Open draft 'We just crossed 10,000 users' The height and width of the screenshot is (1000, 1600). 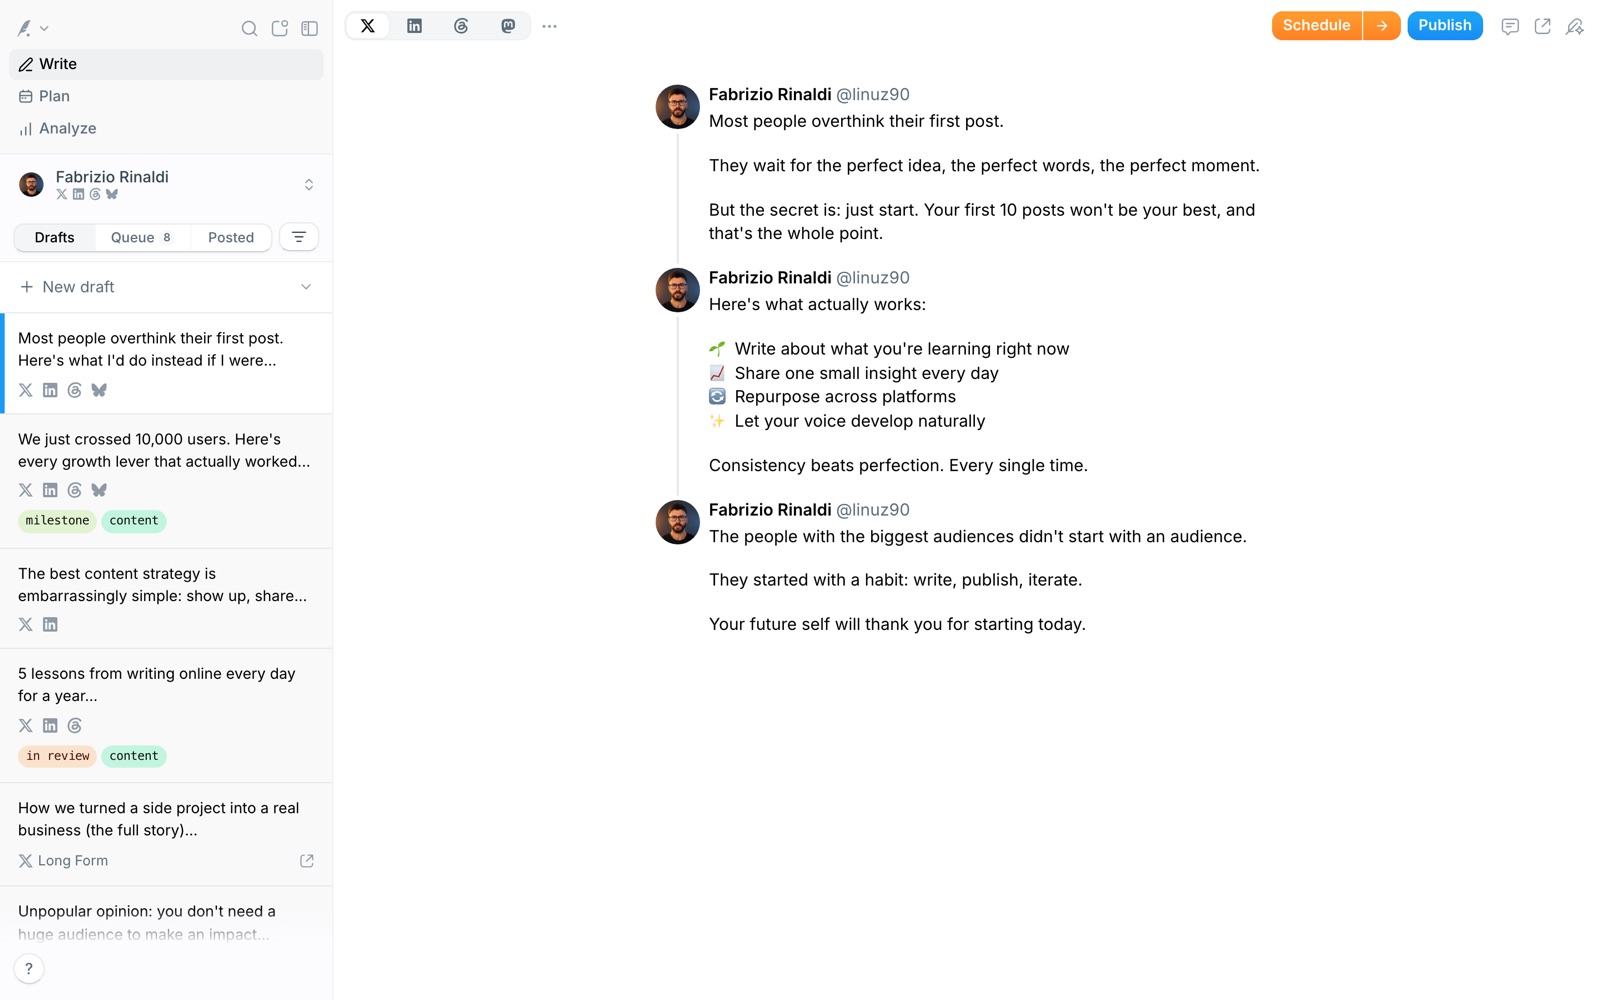click(x=166, y=481)
